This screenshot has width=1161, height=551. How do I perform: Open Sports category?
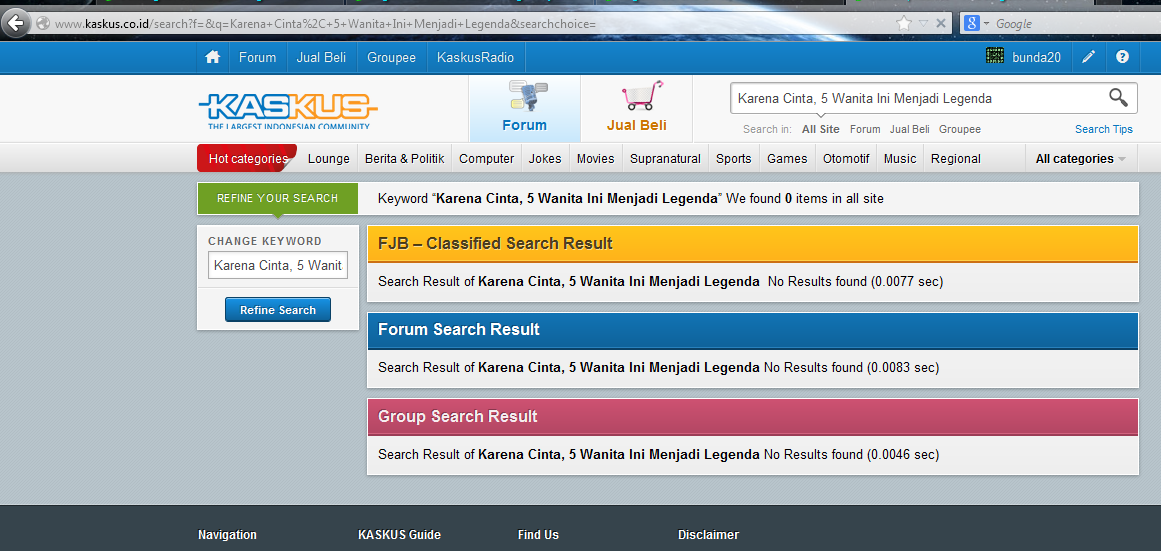733,158
